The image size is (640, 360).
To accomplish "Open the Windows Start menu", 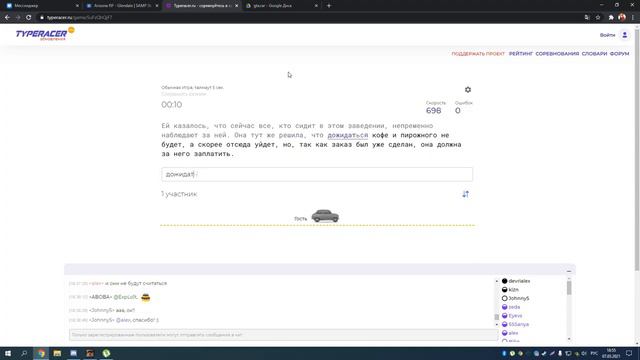I will pyautogui.click(x=7, y=353).
